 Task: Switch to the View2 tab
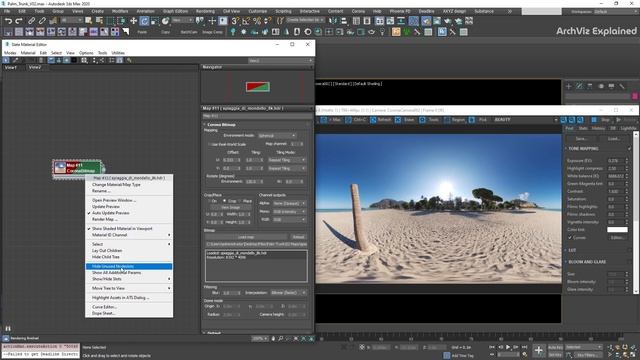35,67
